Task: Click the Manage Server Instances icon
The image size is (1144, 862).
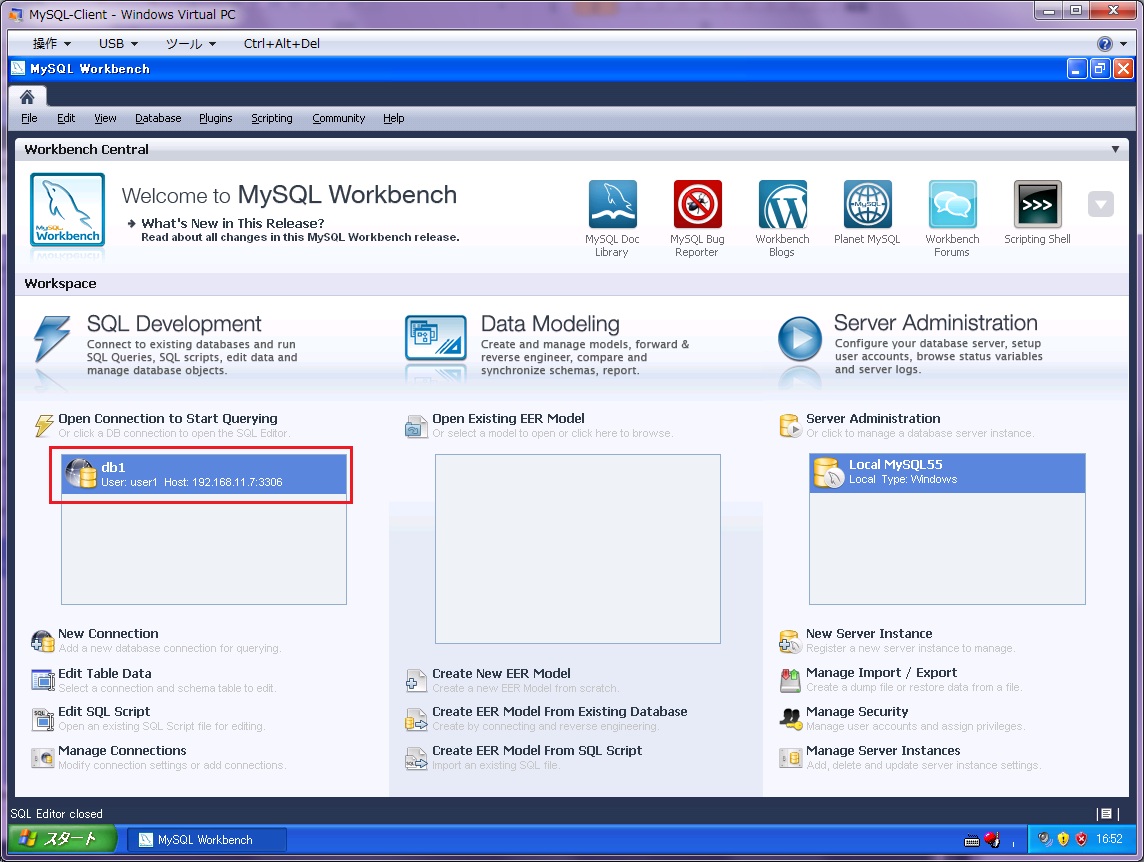Action: 790,758
